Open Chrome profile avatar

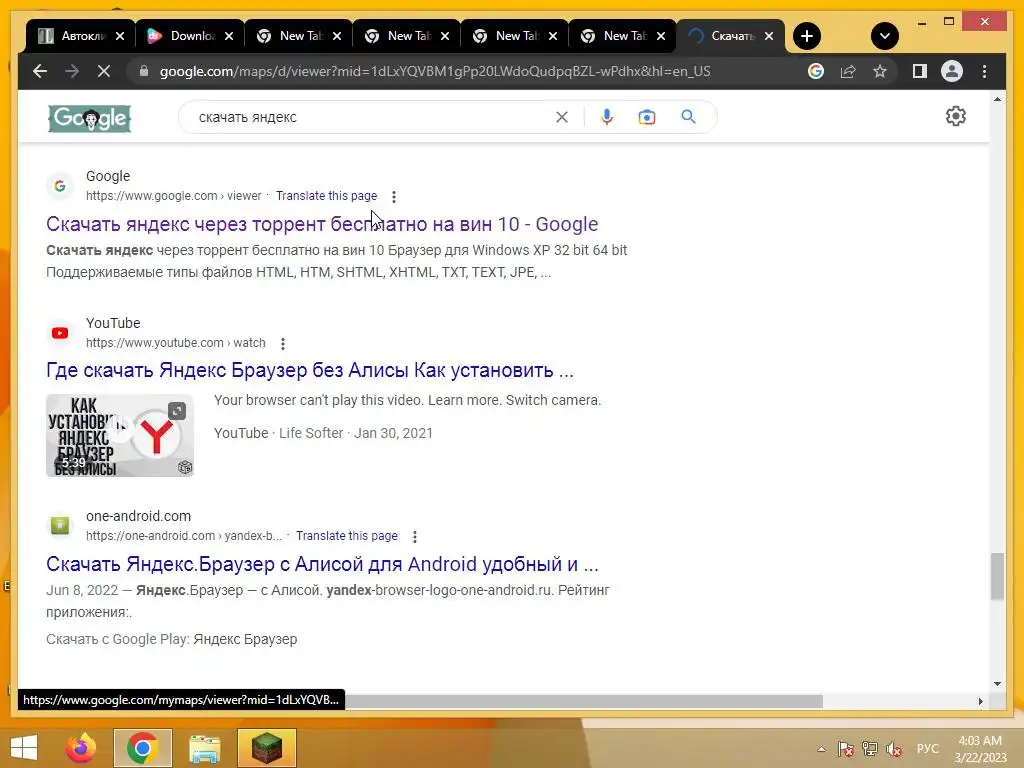(x=952, y=71)
